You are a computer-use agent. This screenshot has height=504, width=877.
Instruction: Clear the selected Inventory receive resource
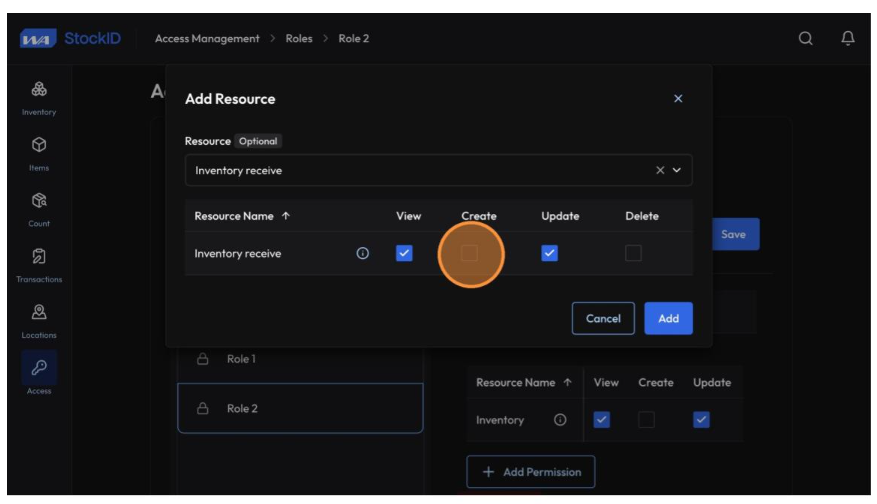660,170
